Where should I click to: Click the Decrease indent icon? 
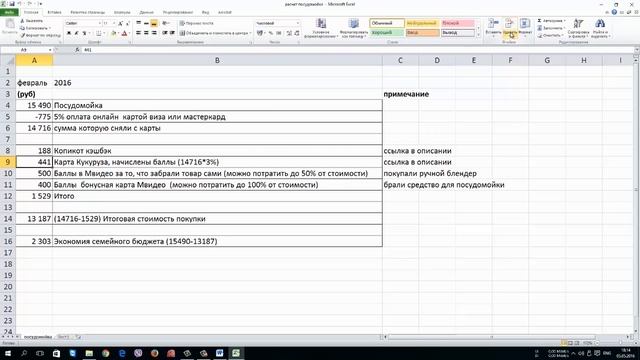pos(164,33)
